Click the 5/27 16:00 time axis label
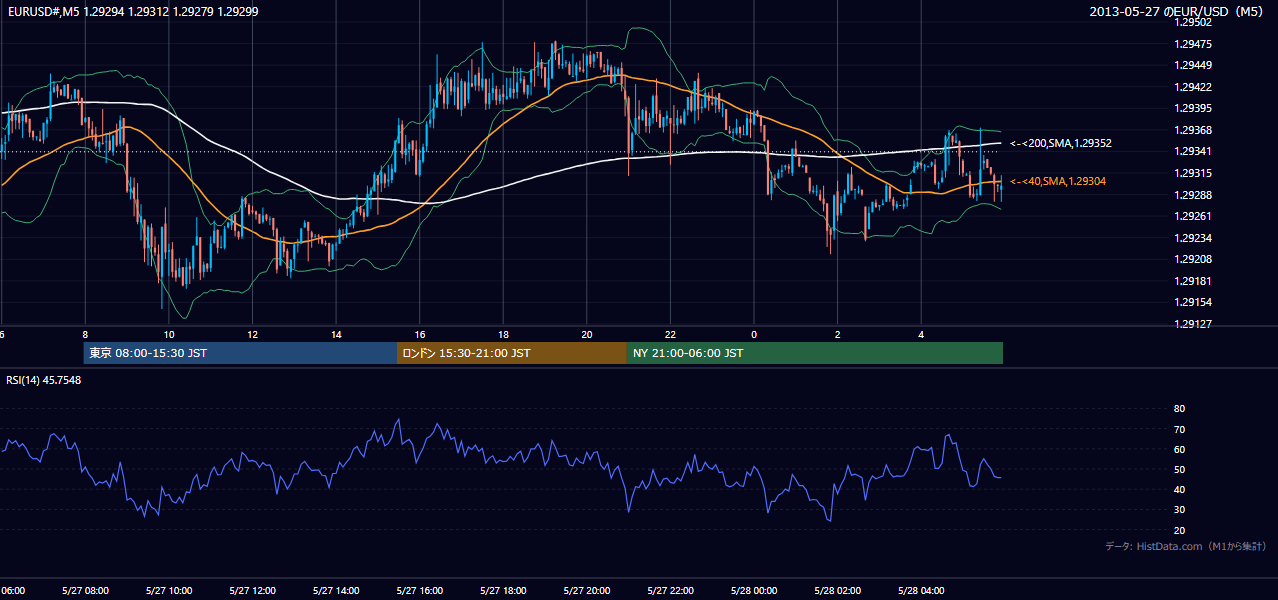This screenshot has height=600, width=1278. point(420,591)
